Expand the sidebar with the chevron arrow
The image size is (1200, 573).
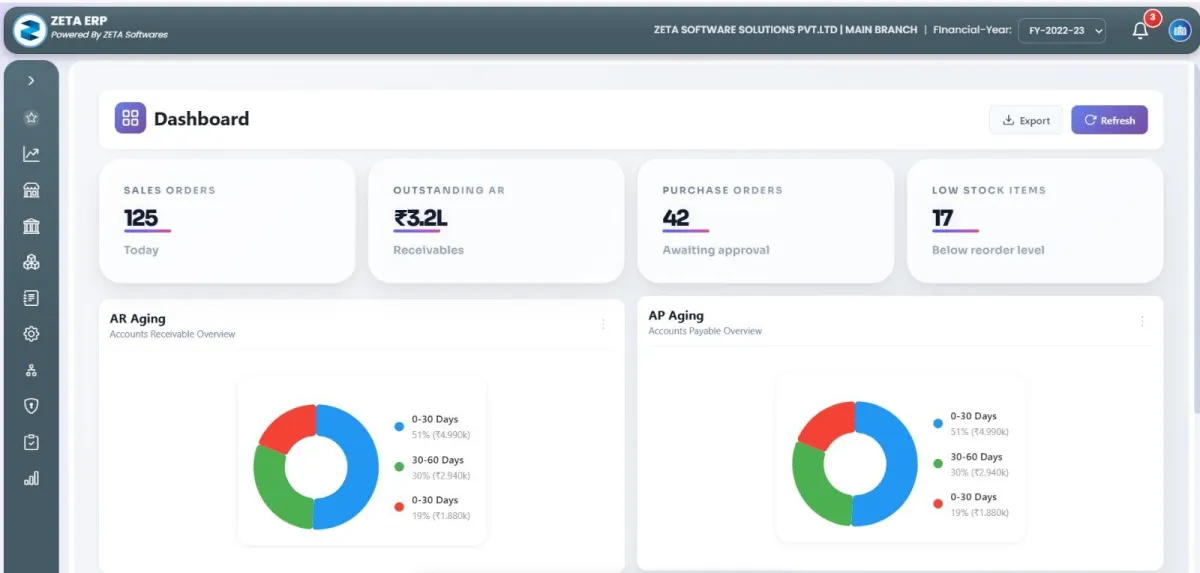[x=31, y=80]
